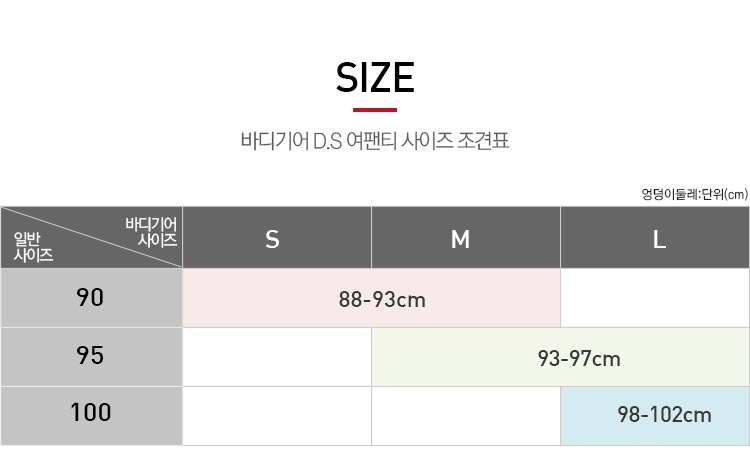
Task: Select the Korean subtitle text under SIZE
Action: [x=375, y=141]
